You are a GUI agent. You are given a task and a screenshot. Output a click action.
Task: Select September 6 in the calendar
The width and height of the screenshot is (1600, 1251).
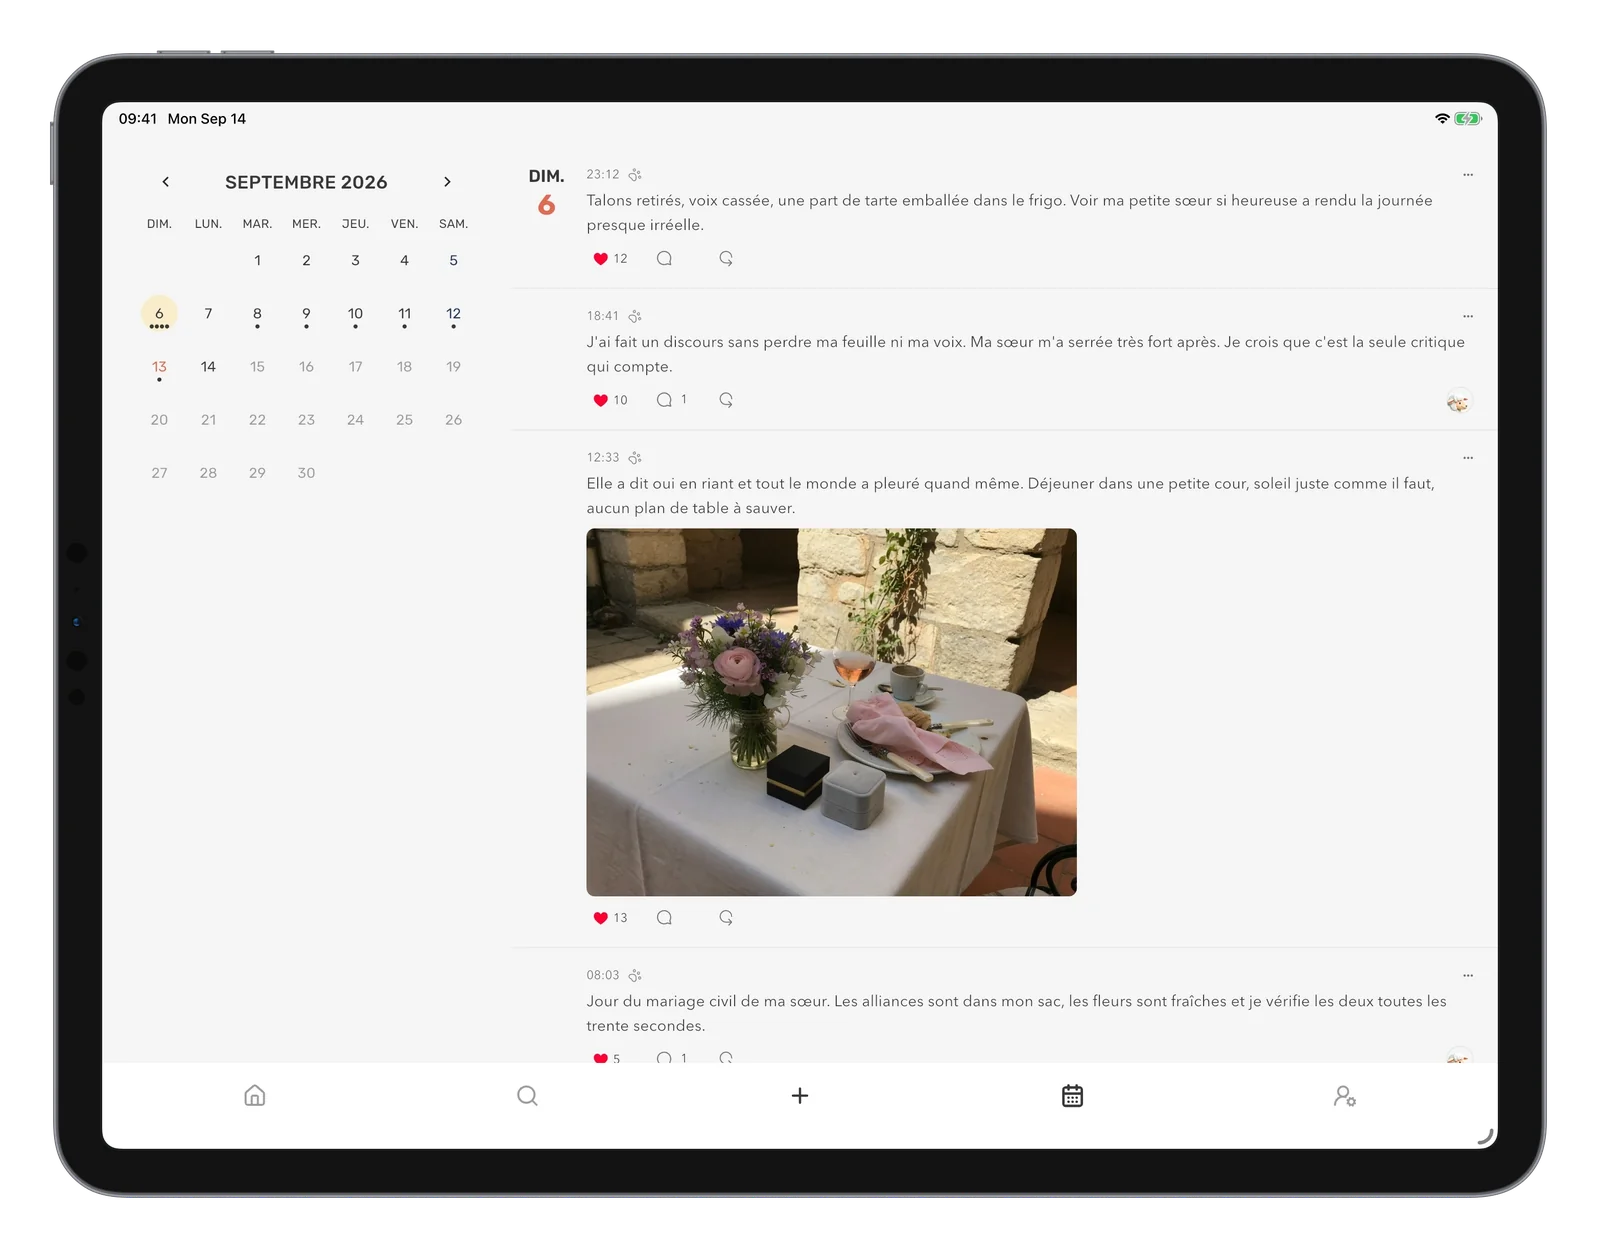tap(159, 314)
